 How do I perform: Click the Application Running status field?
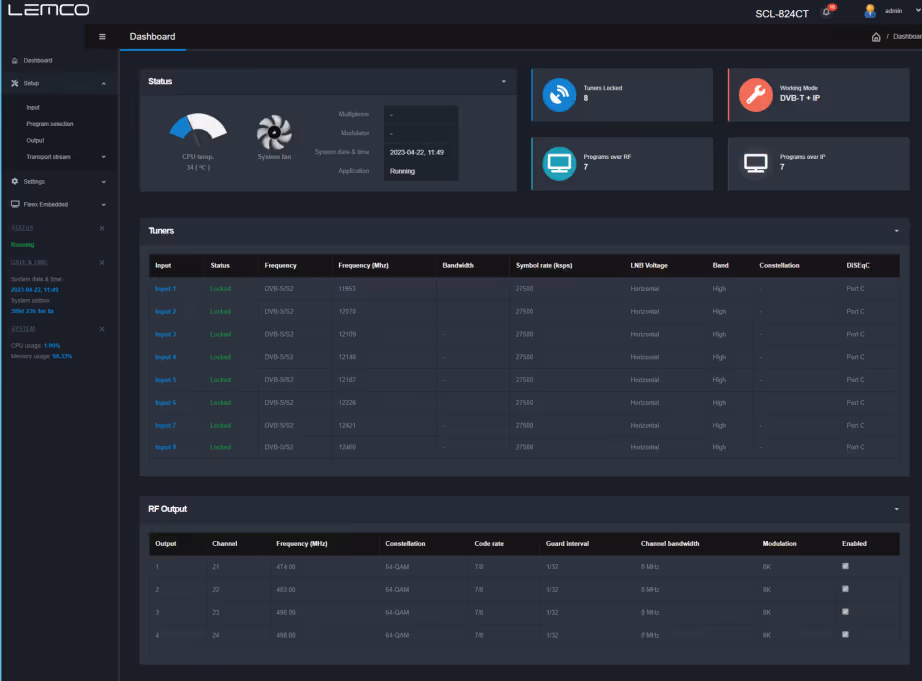tap(420, 171)
